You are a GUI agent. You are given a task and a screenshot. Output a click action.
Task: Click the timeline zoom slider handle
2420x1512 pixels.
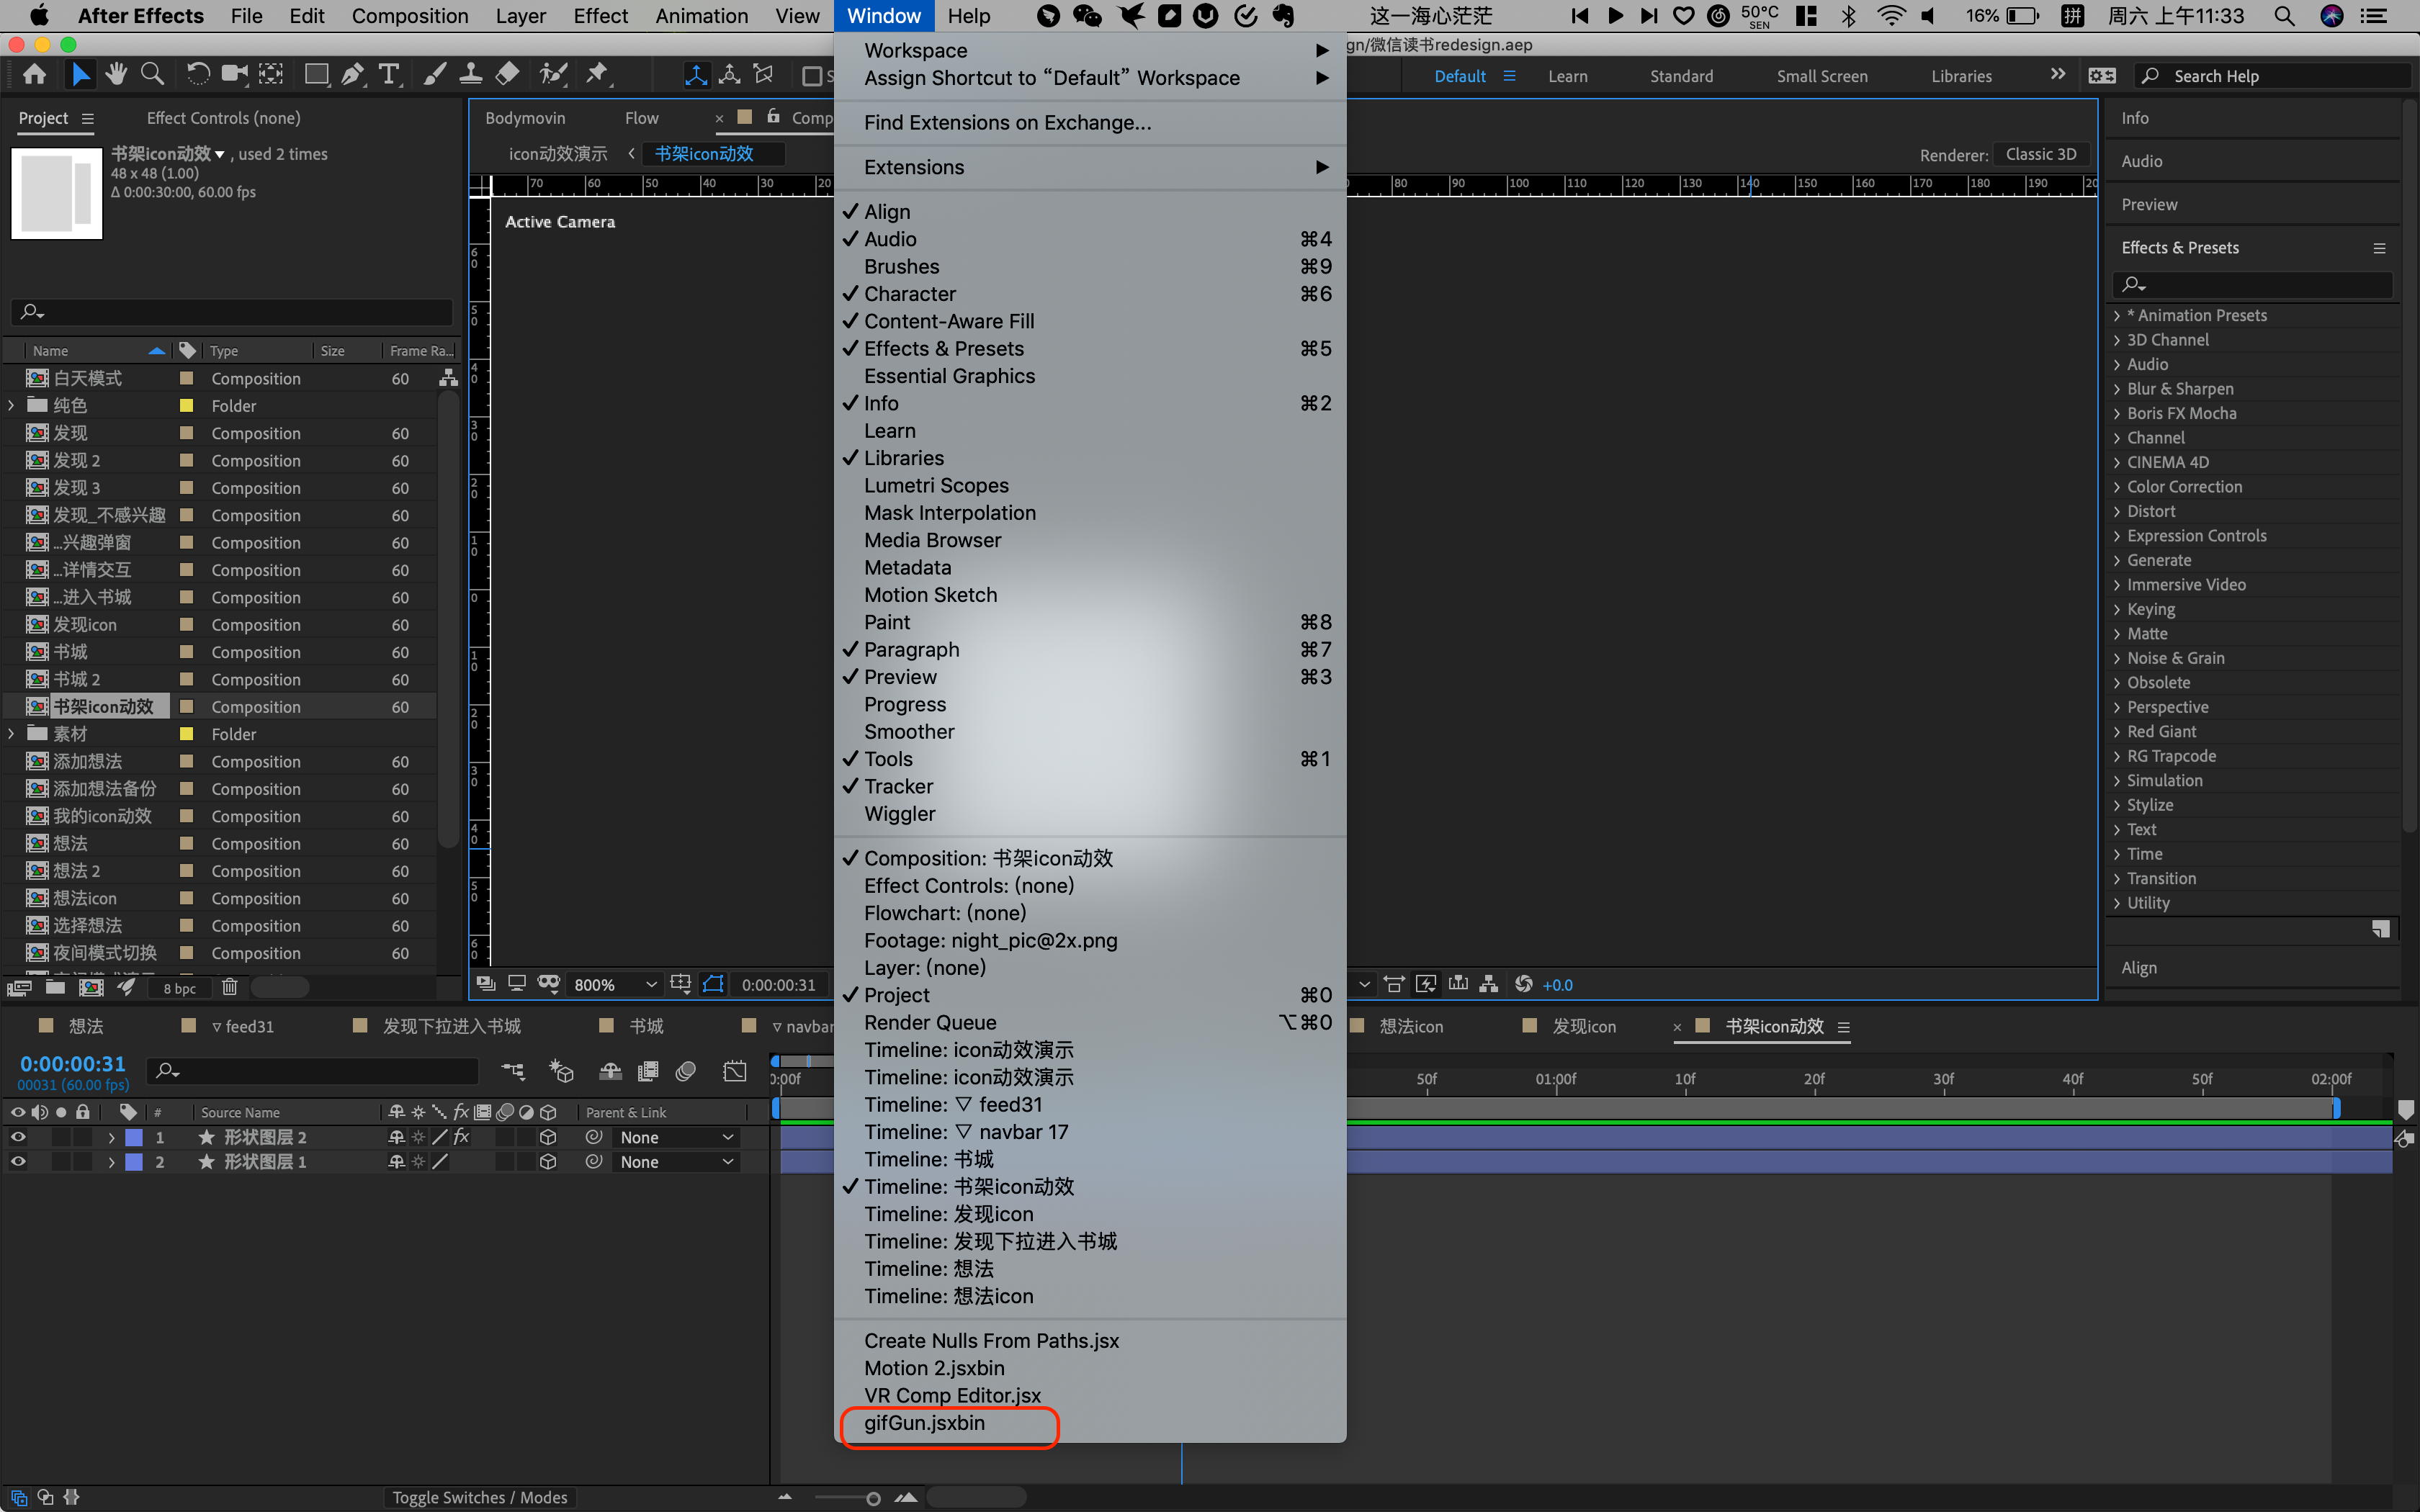coord(873,1498)
